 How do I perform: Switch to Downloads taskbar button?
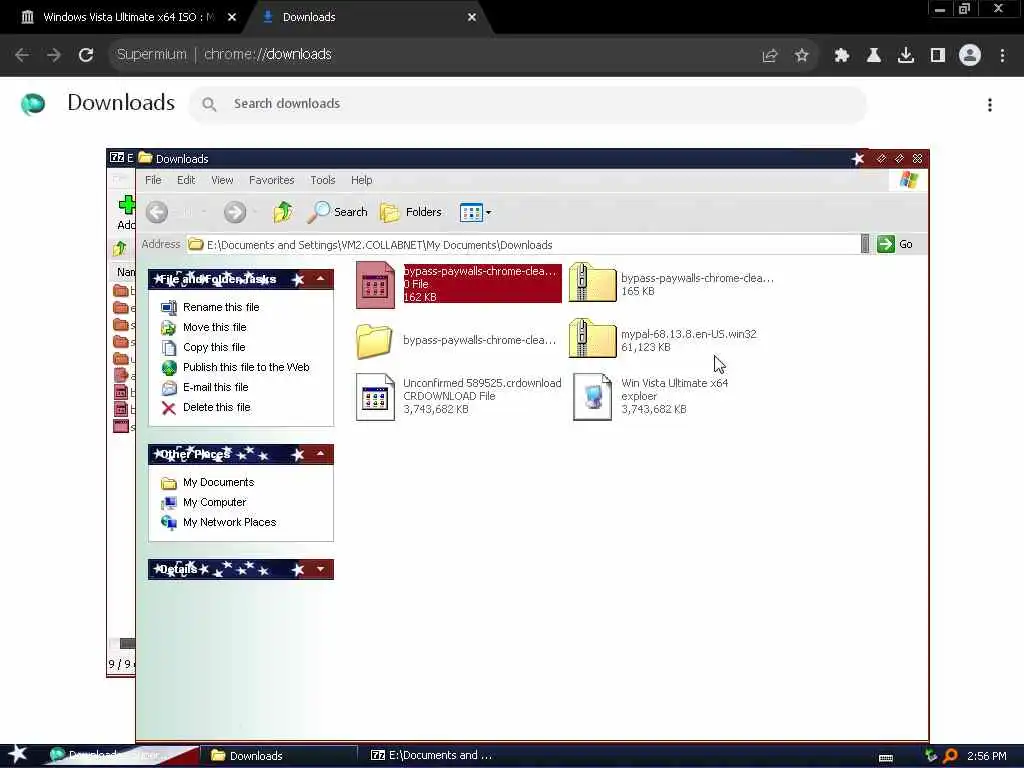point(279,756)
